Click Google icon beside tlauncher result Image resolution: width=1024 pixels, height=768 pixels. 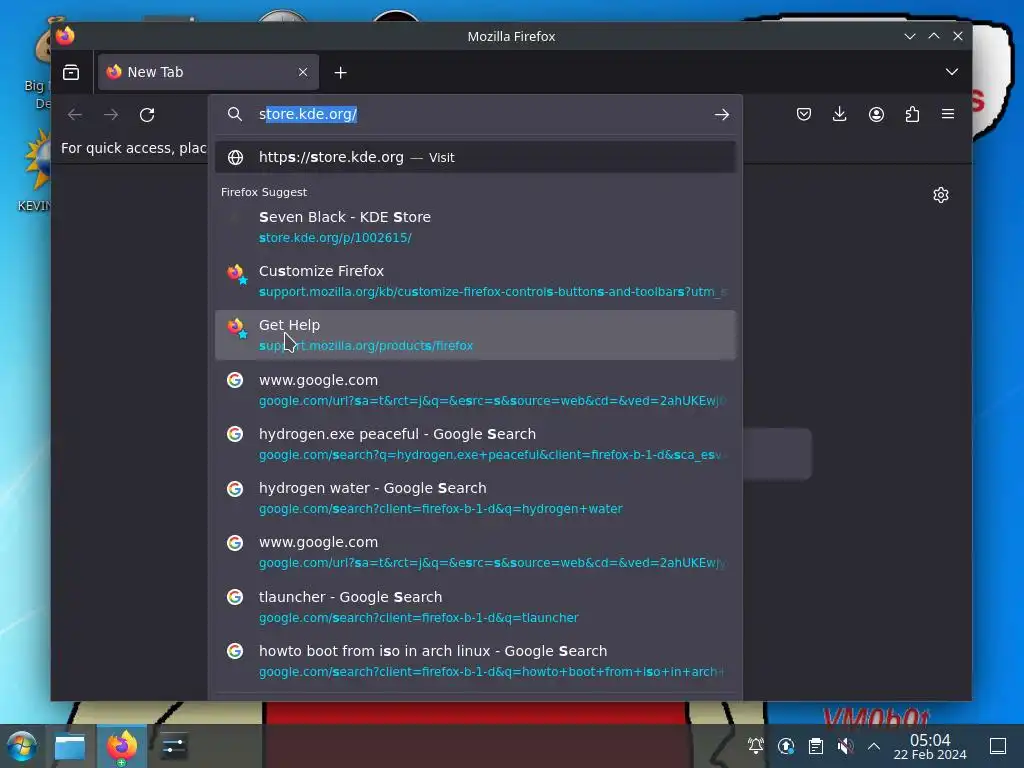235,597
